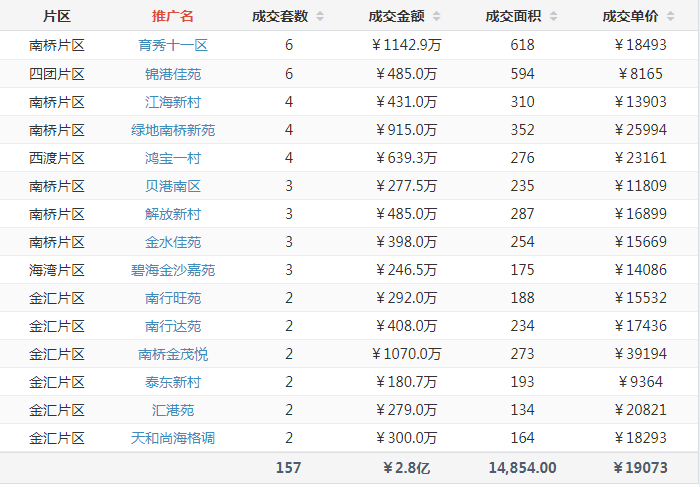700x487 pixels.
Task: Select the total count 157
Action: (288, 468)
